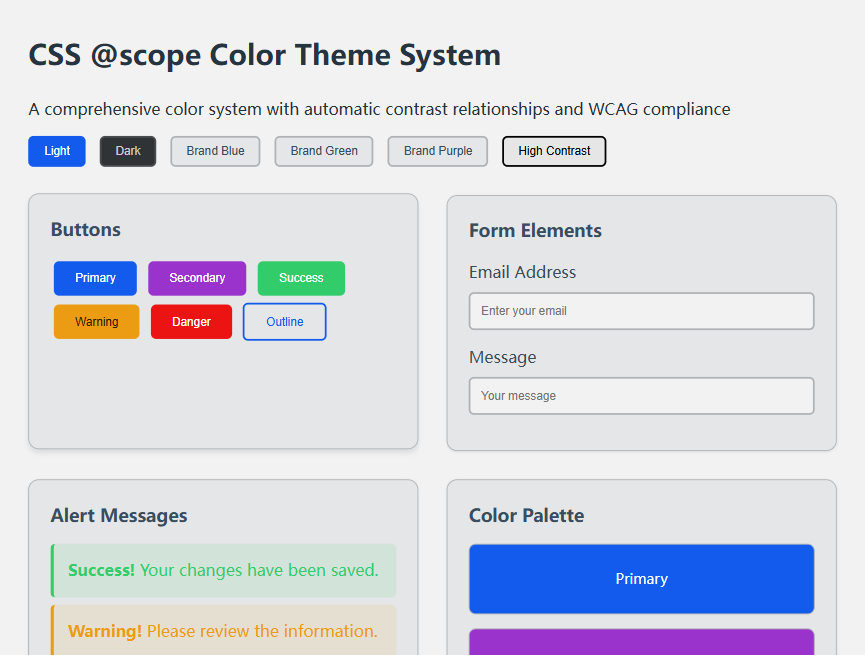Click into the Message text field

click(x=641, y=396)
